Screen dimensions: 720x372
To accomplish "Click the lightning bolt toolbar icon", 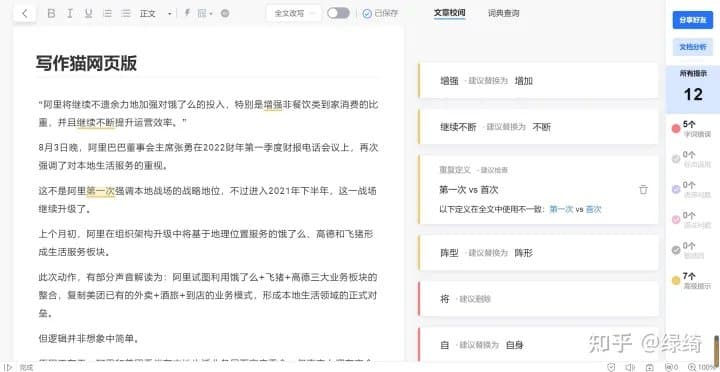I will 187,13.
